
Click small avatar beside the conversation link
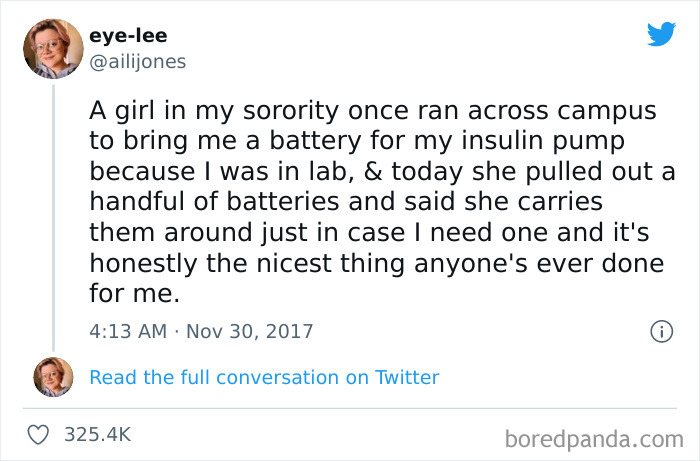(x=54, y=377)
